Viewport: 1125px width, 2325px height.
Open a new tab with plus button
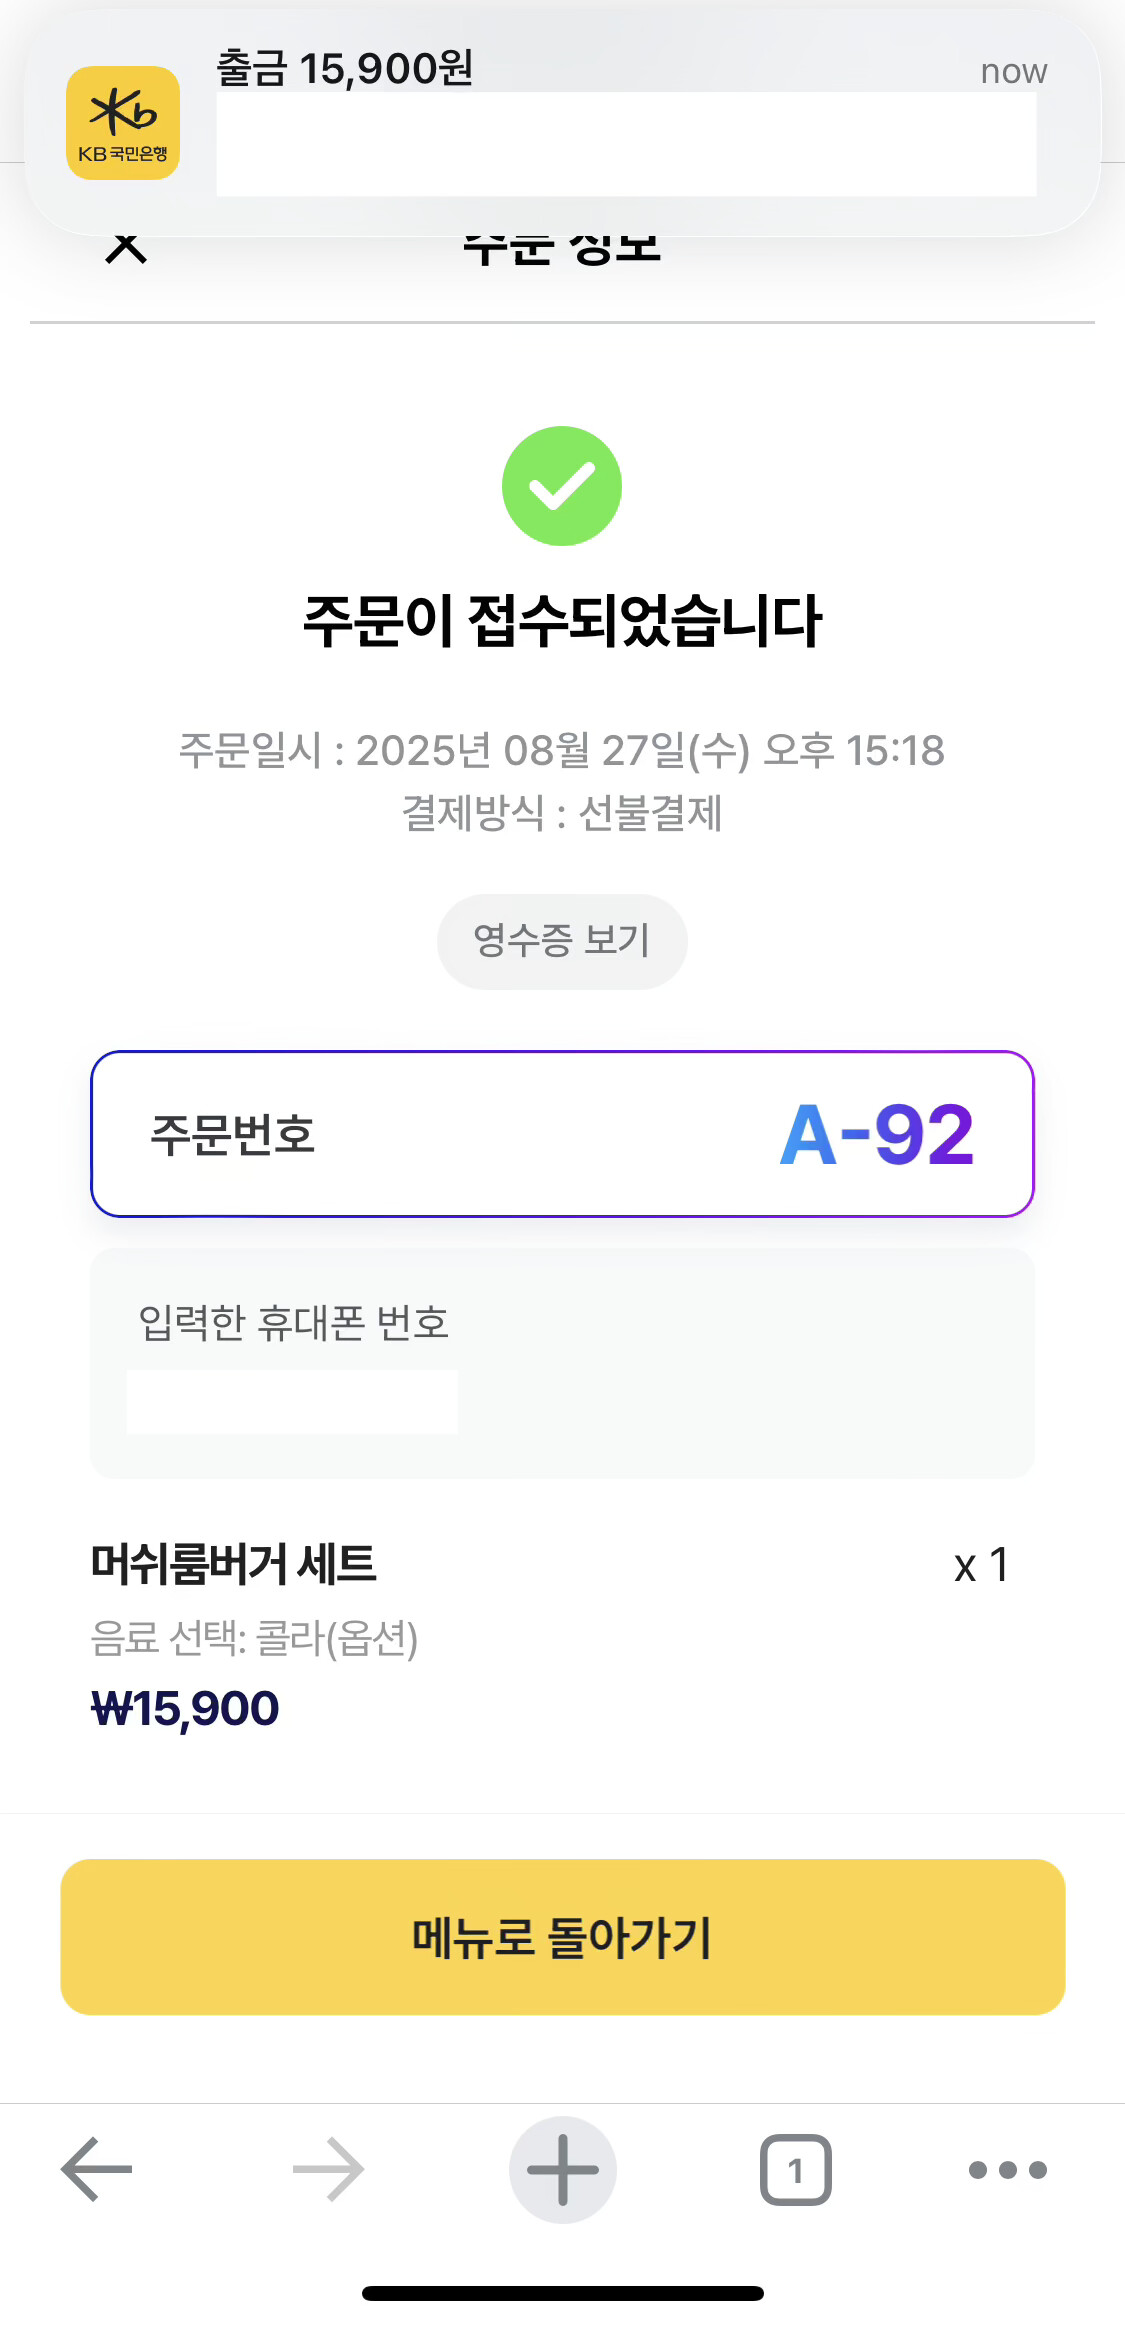point(562,2169)
